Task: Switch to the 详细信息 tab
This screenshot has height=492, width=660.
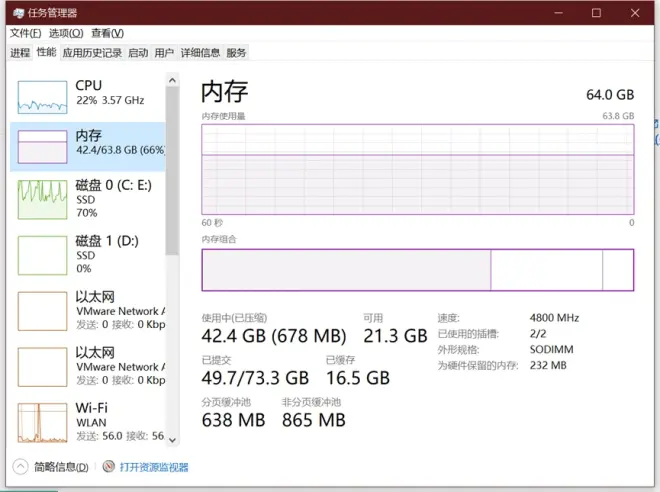Action: tap(200, 53)
